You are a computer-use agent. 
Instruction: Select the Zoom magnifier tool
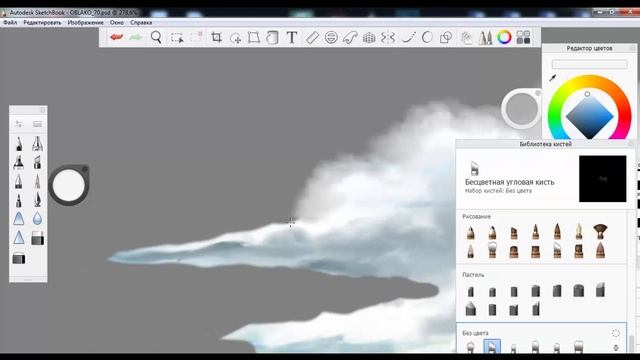click(156, 38)
